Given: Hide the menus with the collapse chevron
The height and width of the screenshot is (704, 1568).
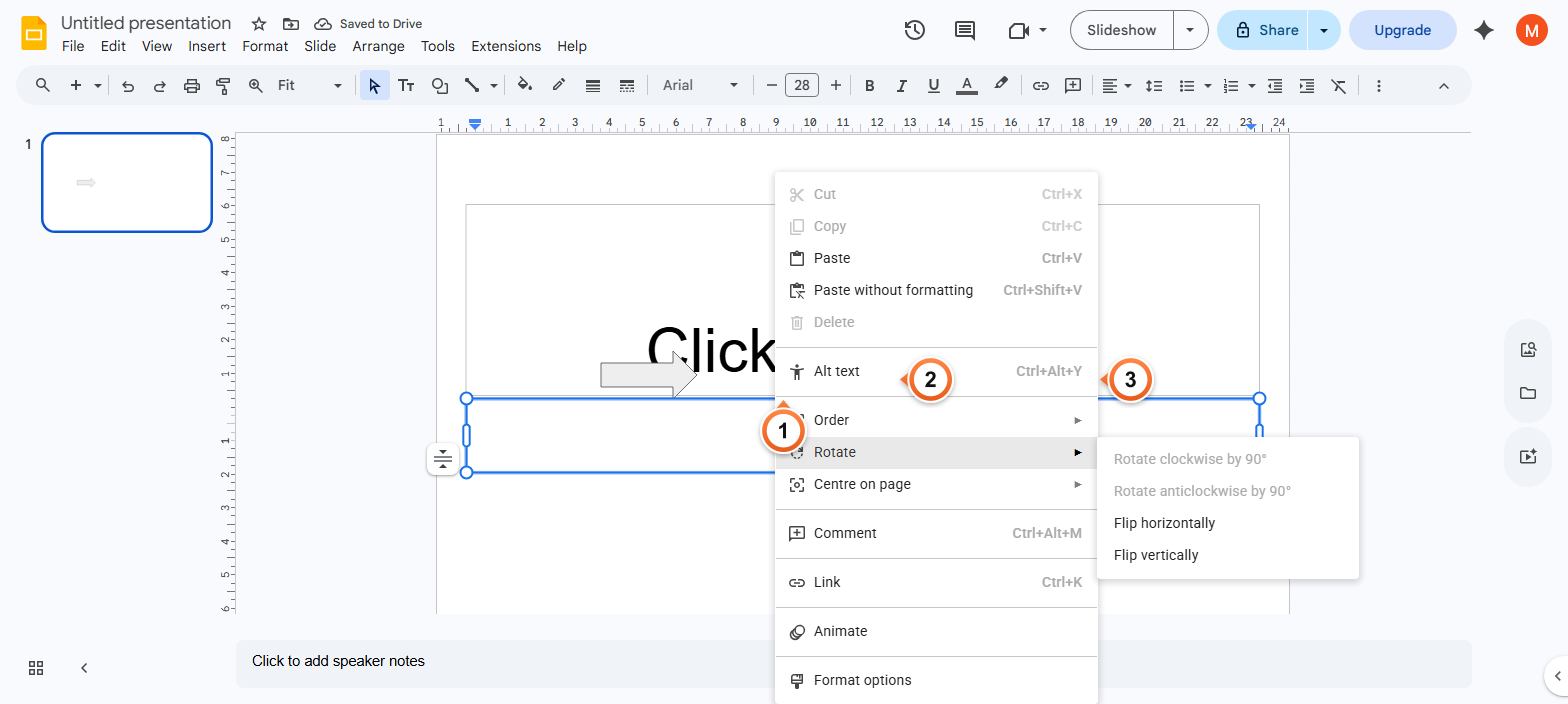Looking at the screenshot, I should click(1444, 86).
